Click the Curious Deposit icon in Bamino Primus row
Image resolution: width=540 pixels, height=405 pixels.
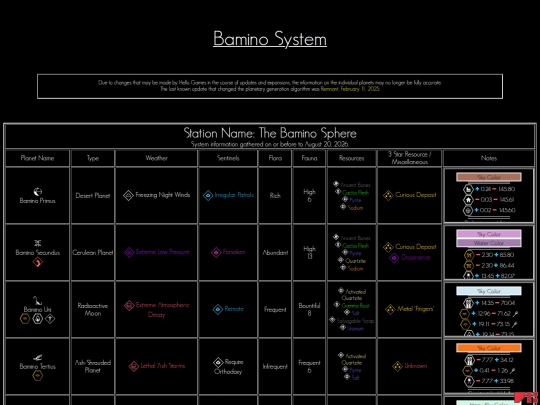coord(388,195)
